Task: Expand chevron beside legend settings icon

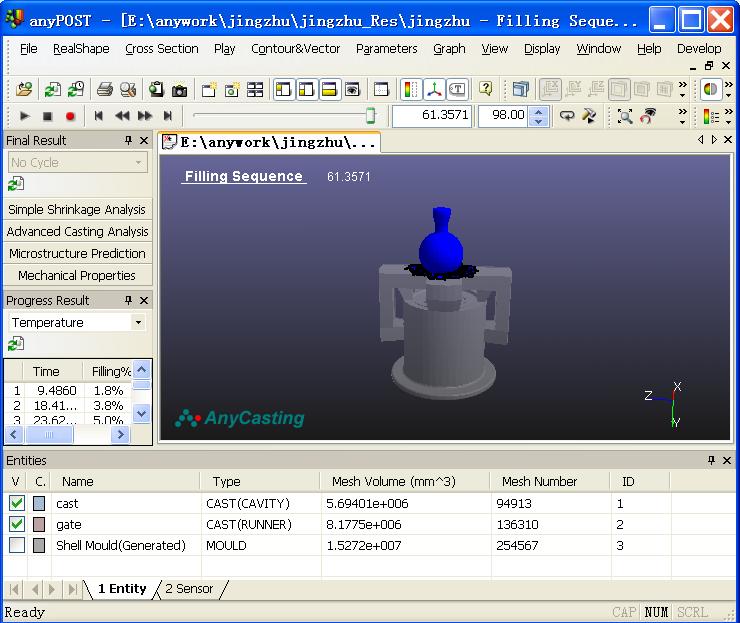Action: point(729,116)
